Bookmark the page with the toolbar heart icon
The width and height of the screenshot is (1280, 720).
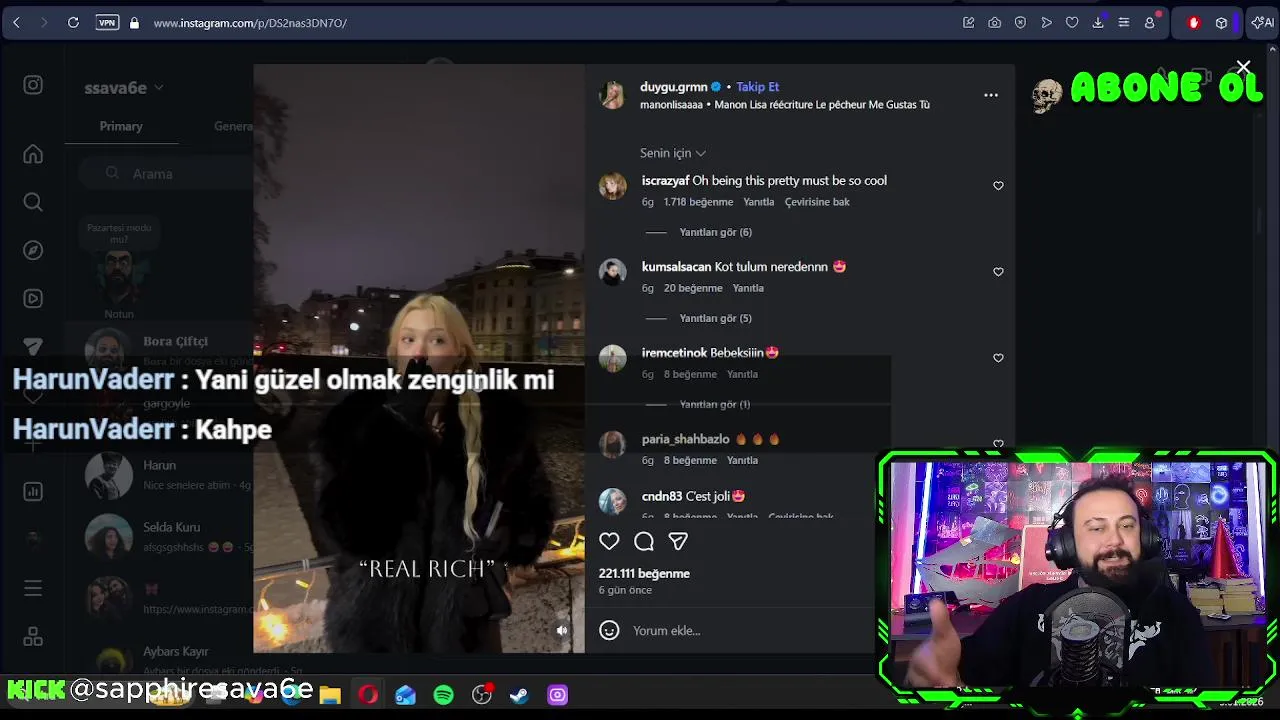point(1072,22)
